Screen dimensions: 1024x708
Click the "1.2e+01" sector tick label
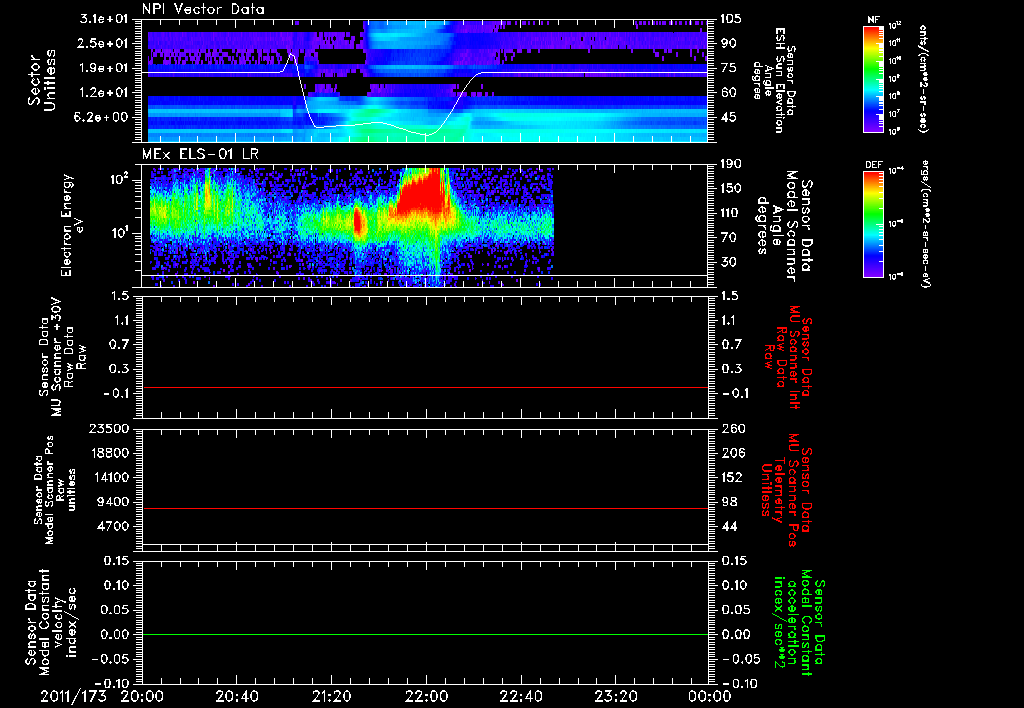pos(104,93)
